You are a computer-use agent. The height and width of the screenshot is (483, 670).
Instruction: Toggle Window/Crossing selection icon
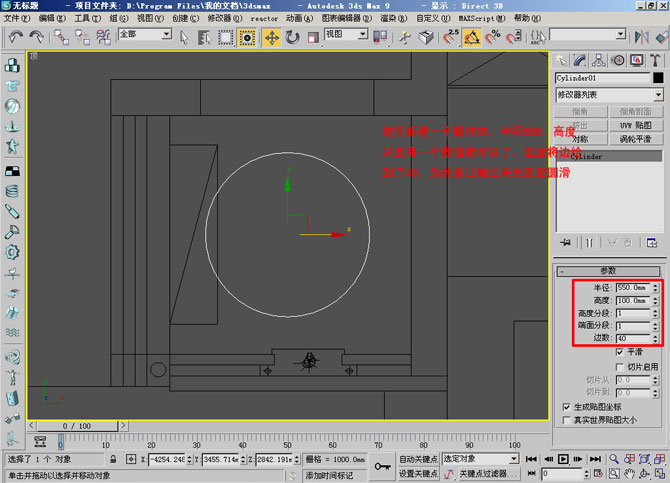247,38
